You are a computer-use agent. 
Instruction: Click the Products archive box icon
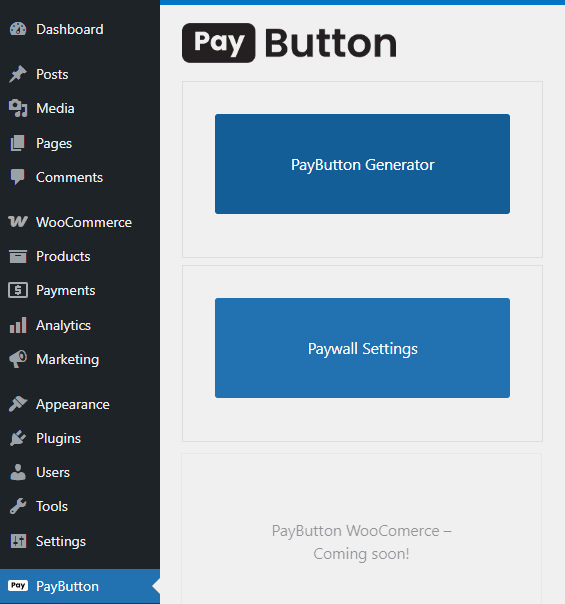18,256
